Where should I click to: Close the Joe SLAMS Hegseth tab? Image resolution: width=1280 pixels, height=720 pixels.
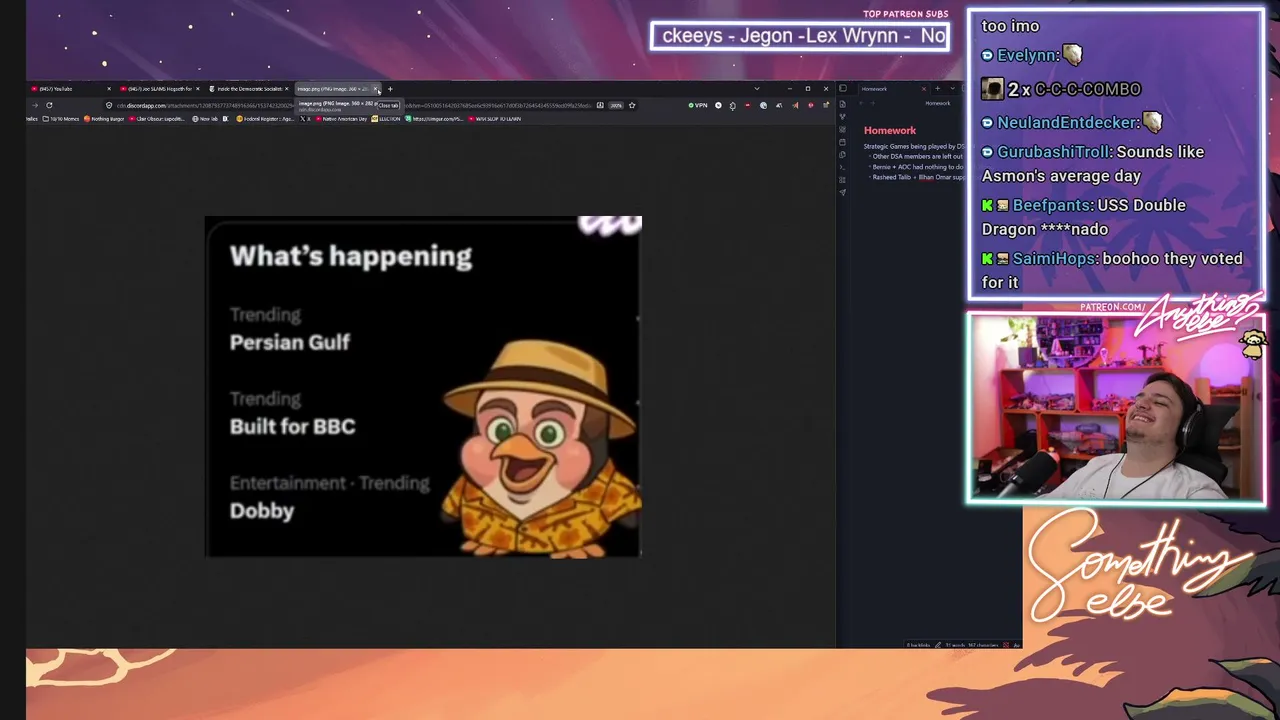point(197,89)
